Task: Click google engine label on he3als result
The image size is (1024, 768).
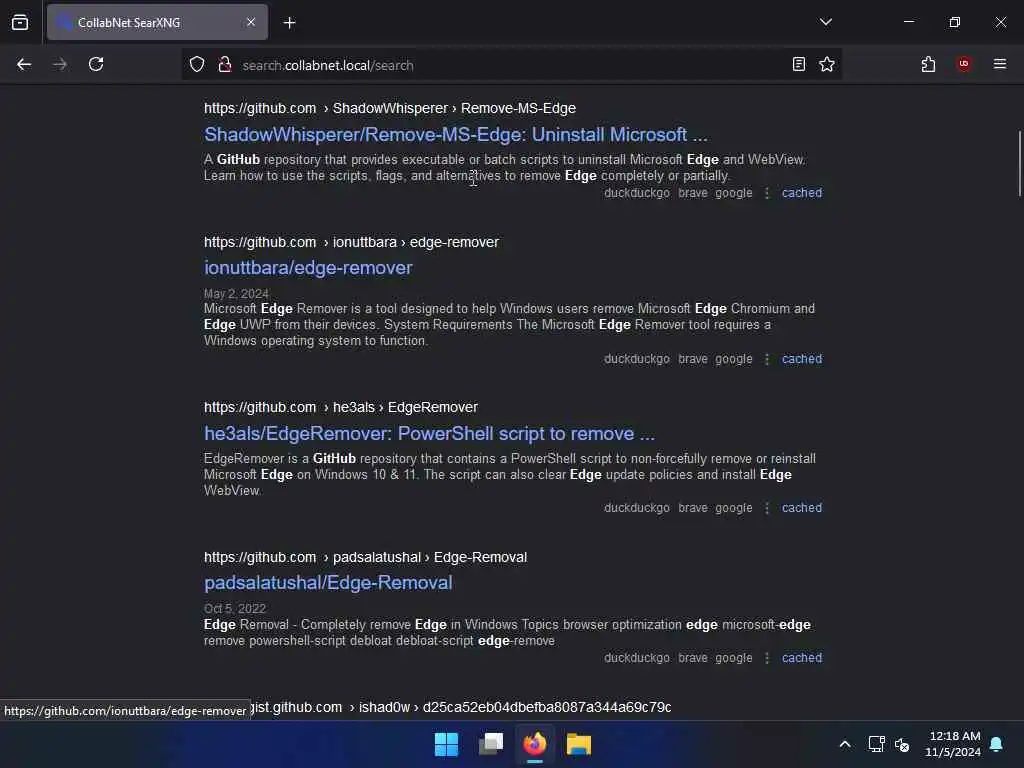Action: (x=733, y=508)
